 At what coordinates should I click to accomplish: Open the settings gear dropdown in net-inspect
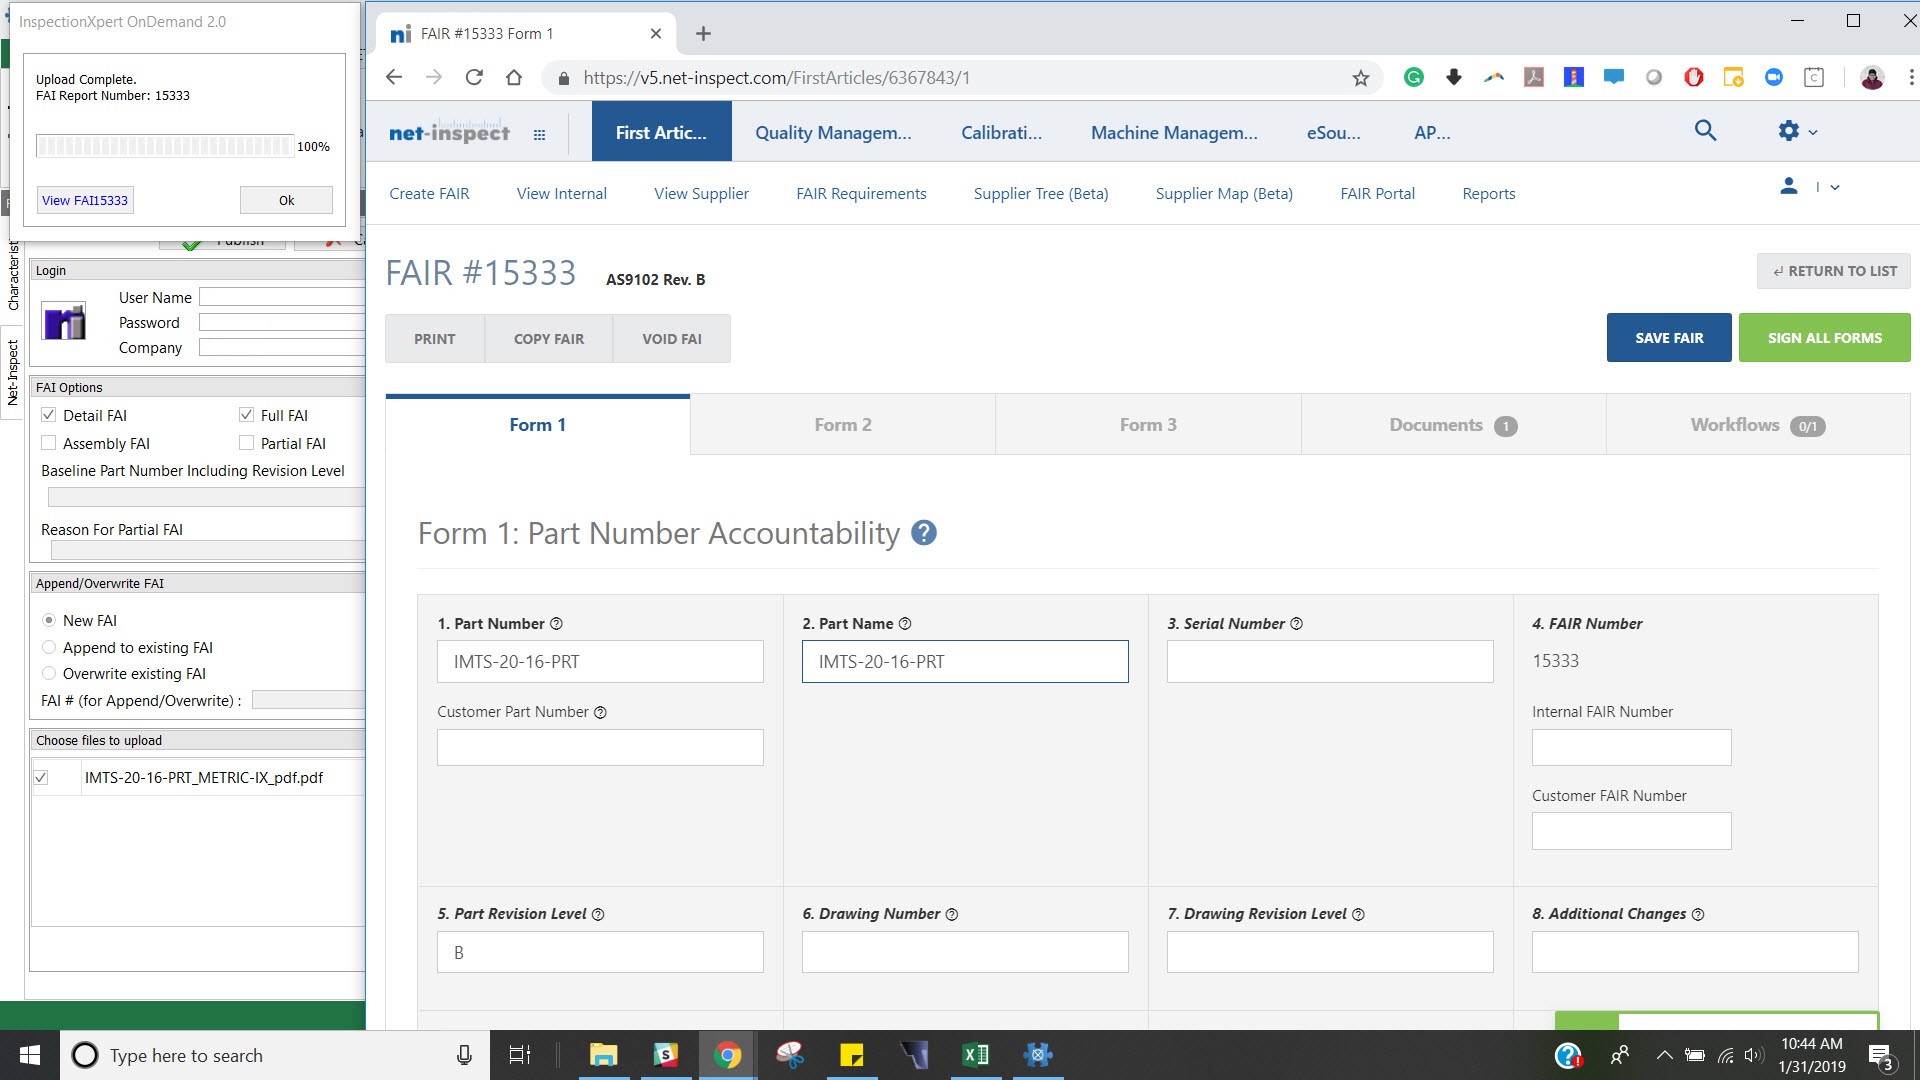click(x=1789, y=131)
